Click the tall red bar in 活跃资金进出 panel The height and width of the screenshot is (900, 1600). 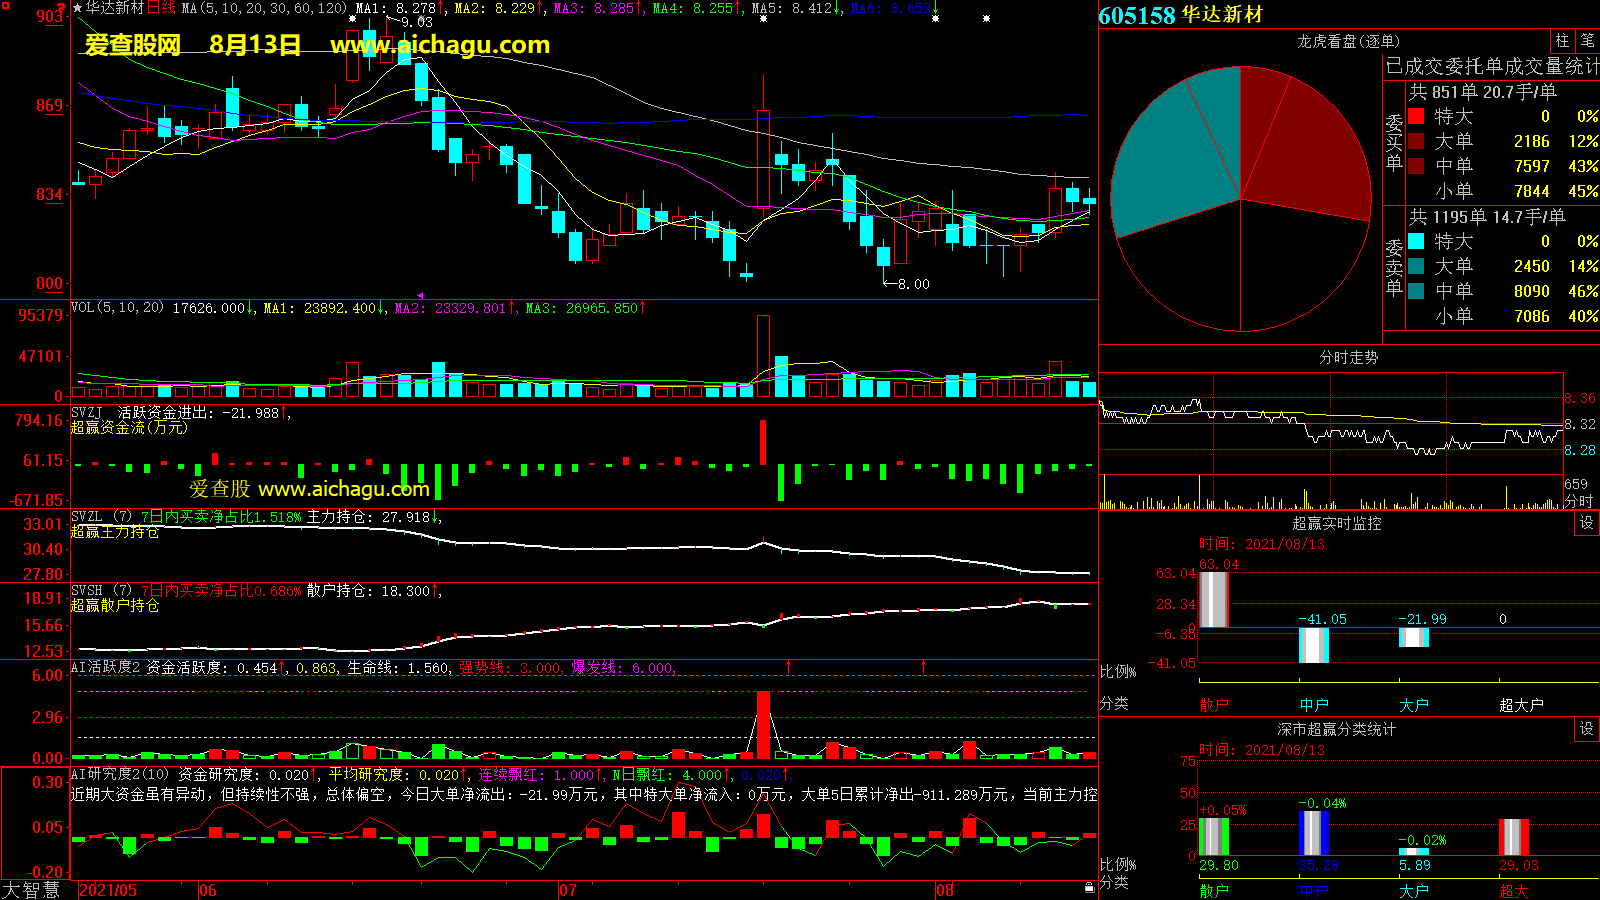click(763, 442)
